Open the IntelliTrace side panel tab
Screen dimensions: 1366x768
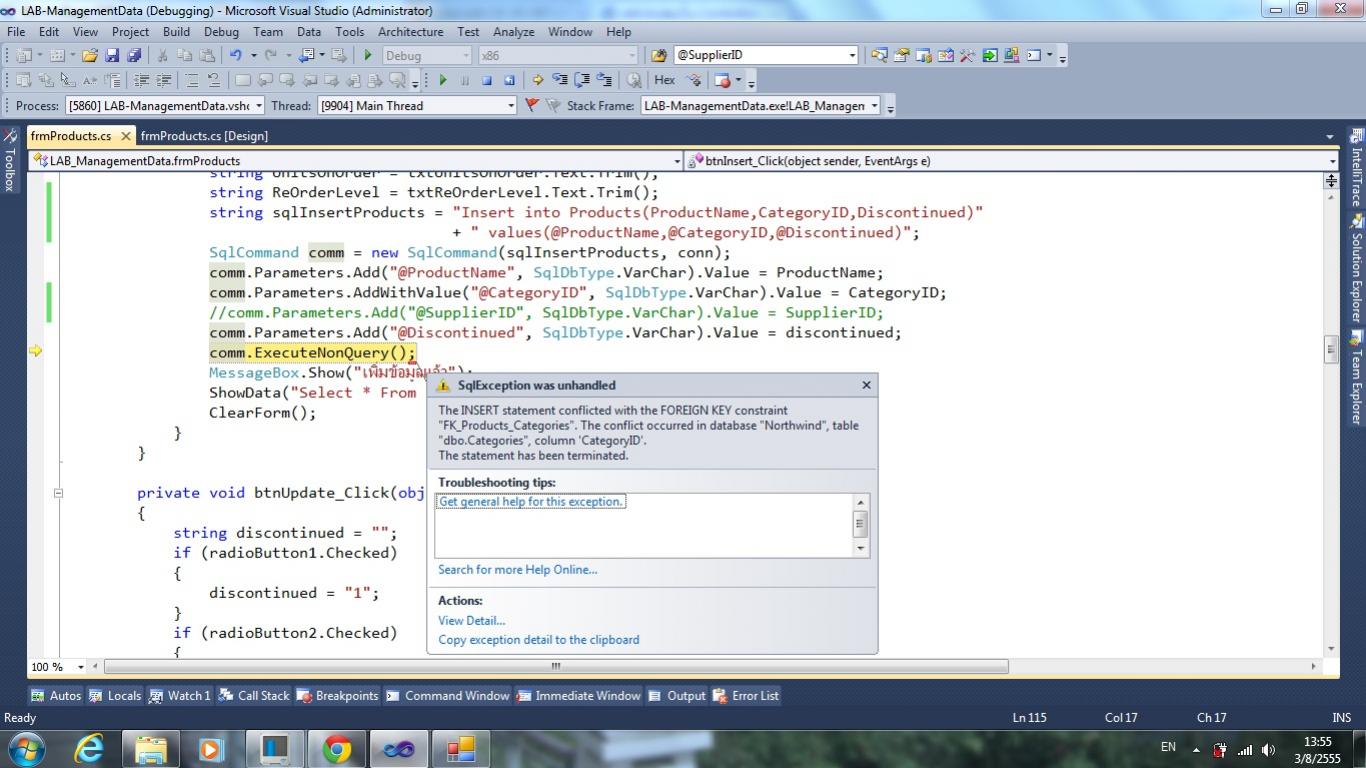tap(1357, 168)
